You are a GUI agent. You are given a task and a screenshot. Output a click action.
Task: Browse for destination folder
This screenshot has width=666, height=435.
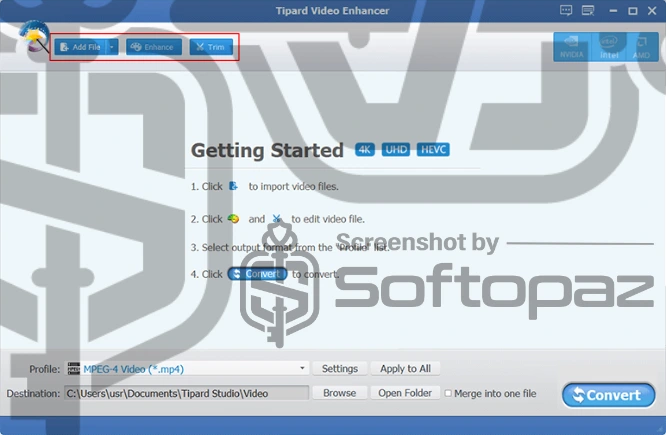340,393
